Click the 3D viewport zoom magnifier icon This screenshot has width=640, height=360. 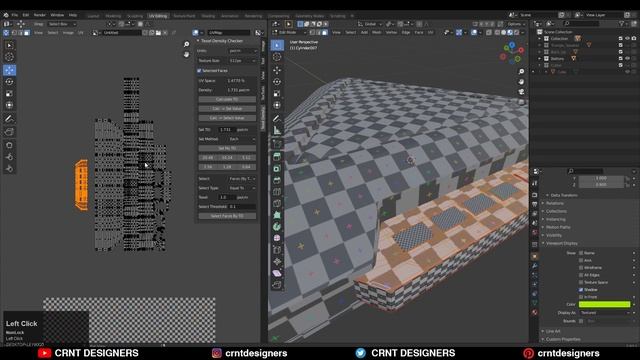521,72
